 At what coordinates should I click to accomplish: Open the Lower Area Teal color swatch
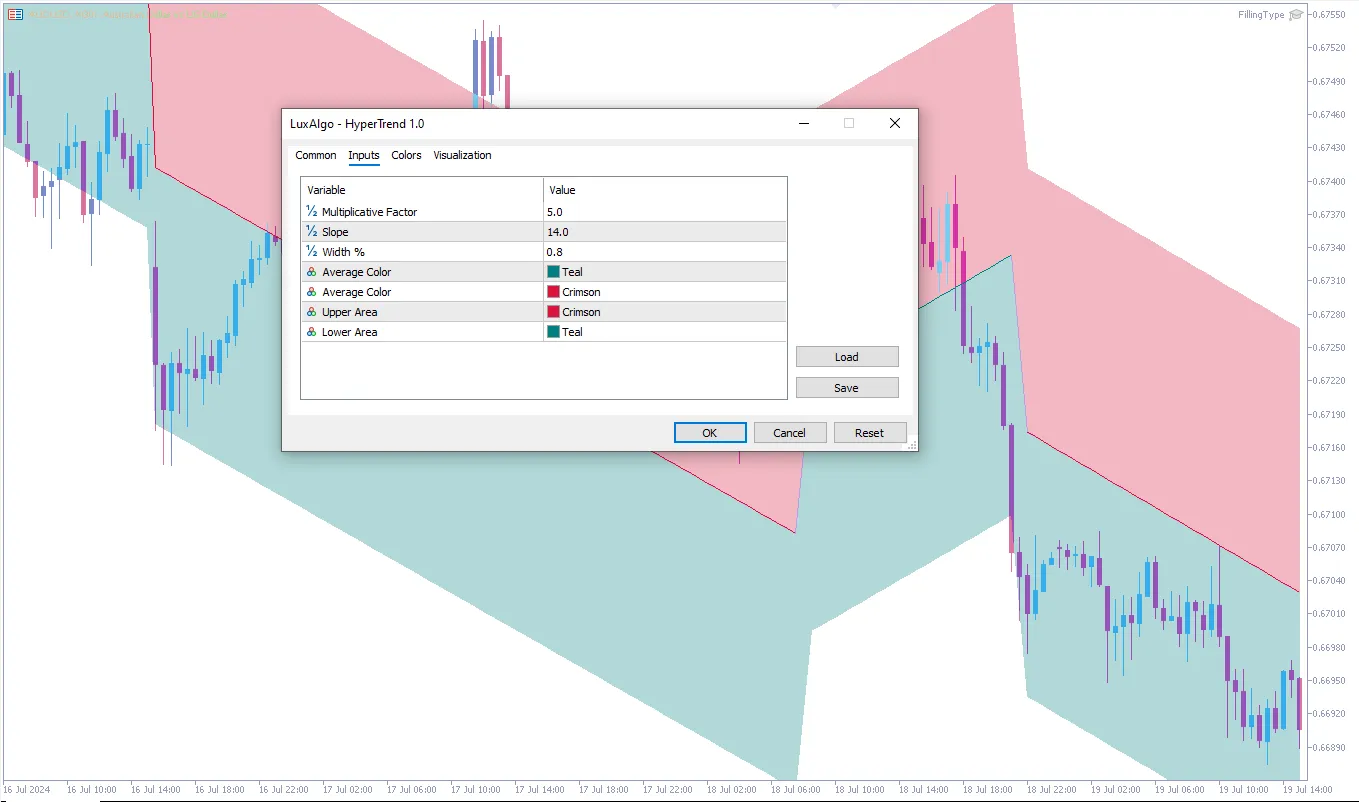(553, 332)
